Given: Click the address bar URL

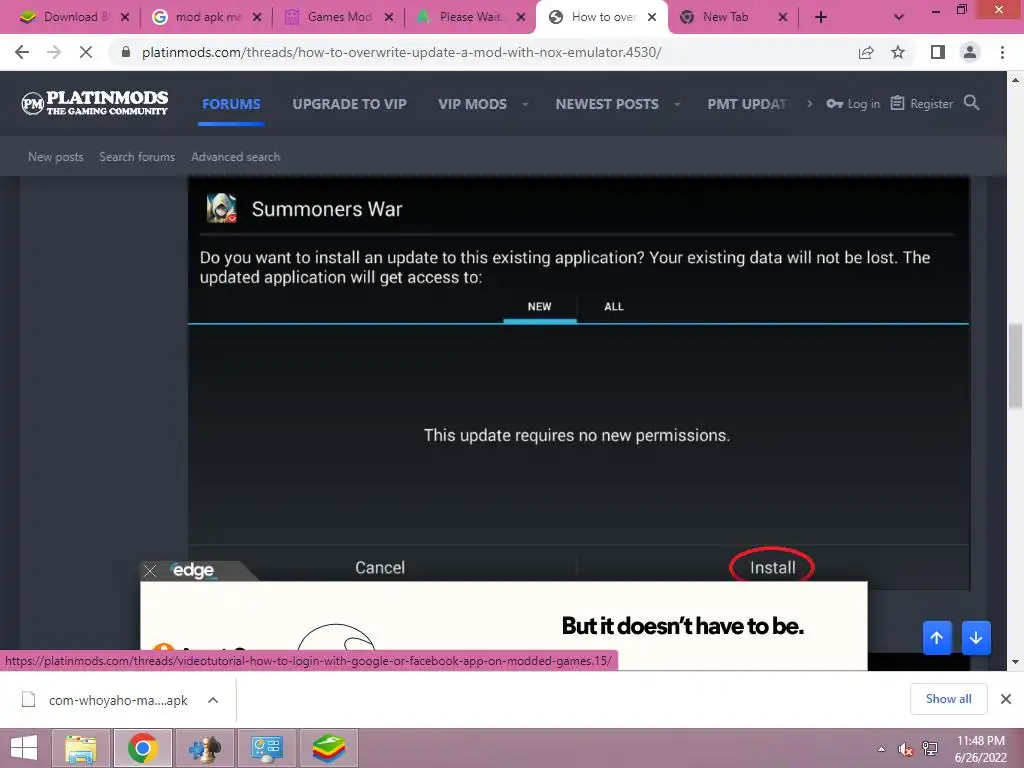Looking at the screenshot, I should coord(401,52).
